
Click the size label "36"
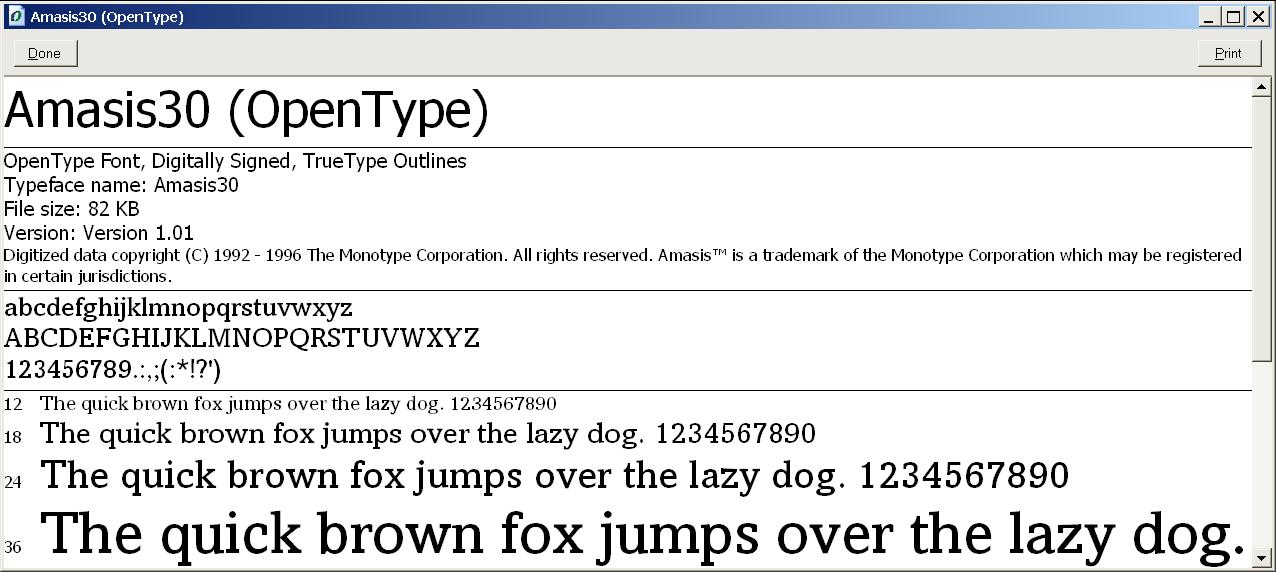13,547
